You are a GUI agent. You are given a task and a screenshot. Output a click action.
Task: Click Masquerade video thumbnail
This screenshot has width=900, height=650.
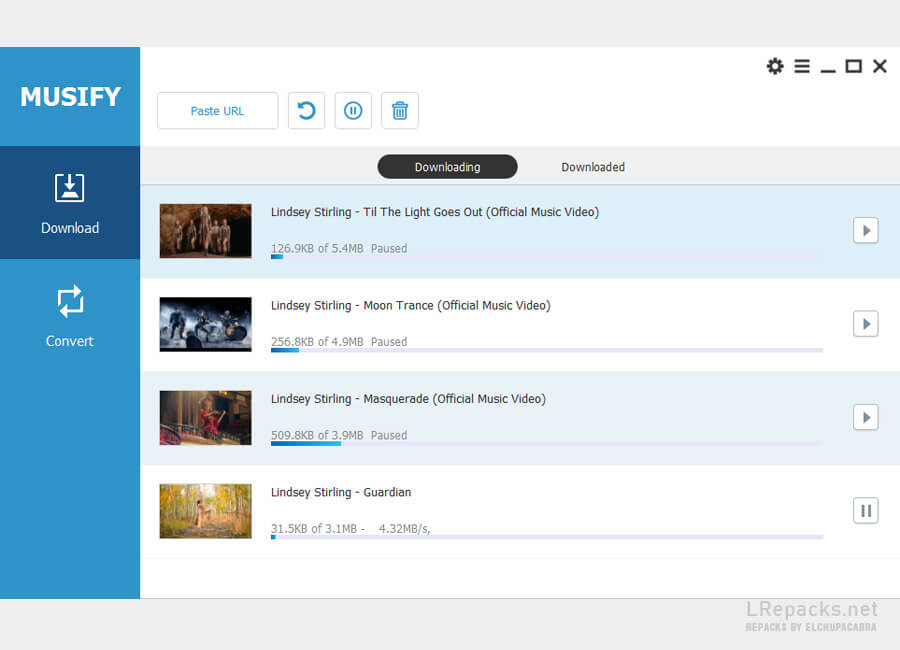(x=205, y=417)
